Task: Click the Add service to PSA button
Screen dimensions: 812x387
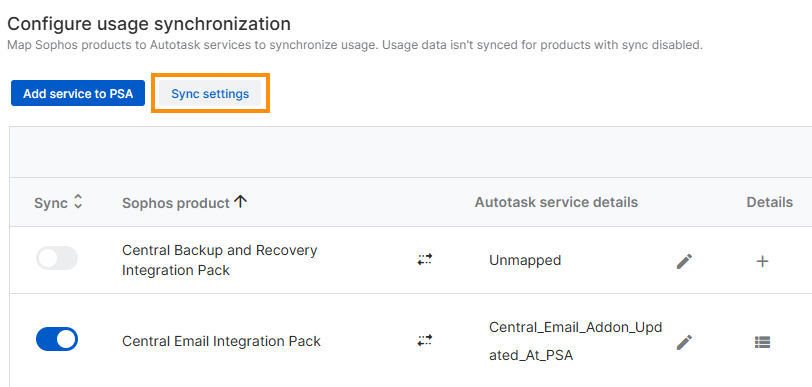Action: 78,93
